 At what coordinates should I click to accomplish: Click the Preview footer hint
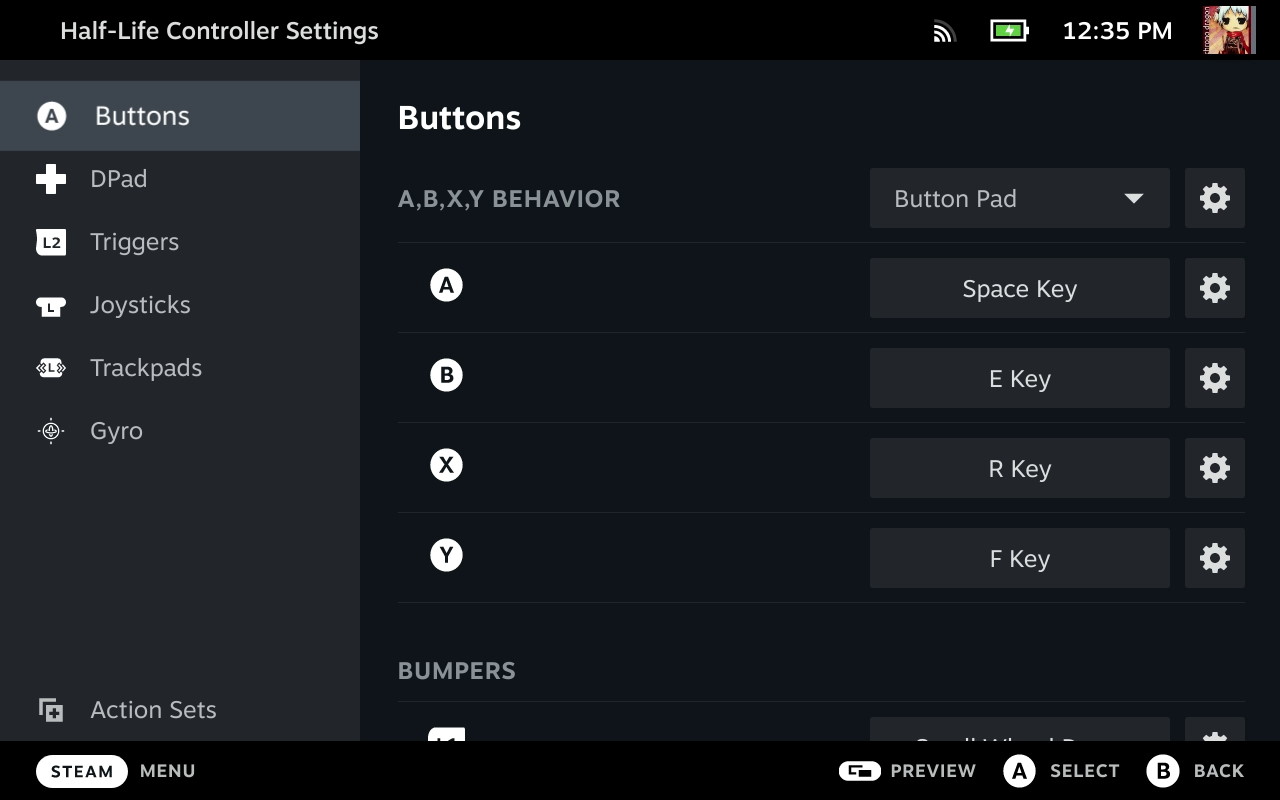click(907, 771)
